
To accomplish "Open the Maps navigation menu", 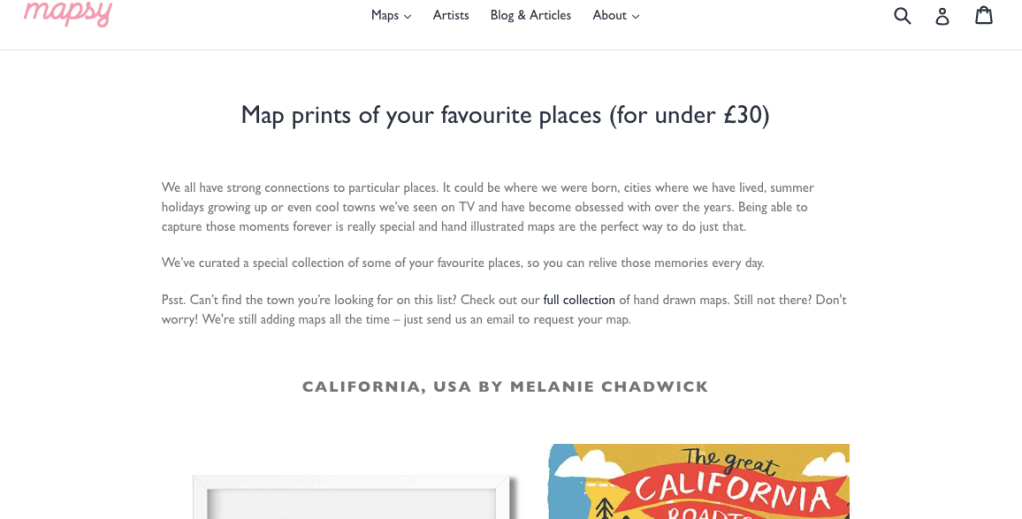I will pyautogui.click(x=385, y=15).
